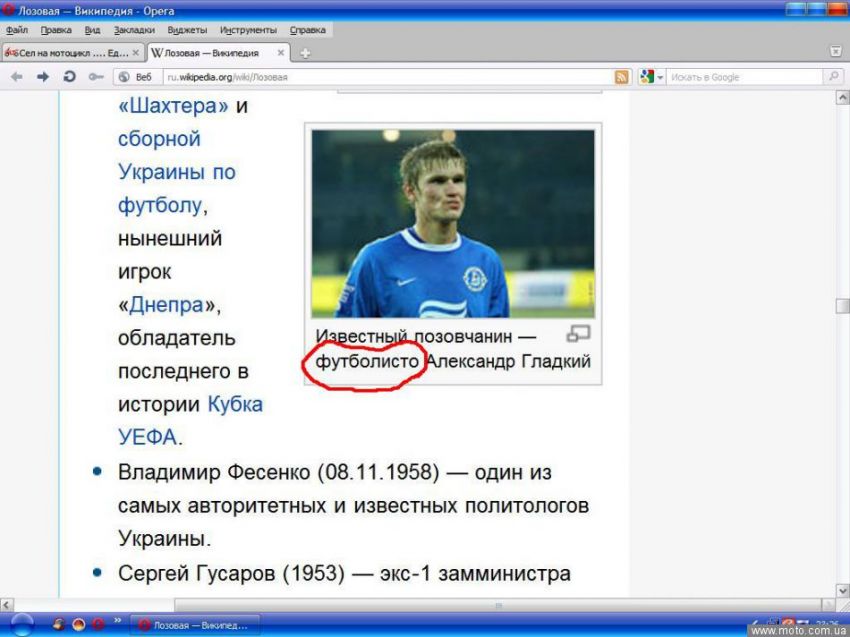Open the closed tabs trash icon
The height and width of the screenshot is (637, 850).
click(x=836, y=52)
